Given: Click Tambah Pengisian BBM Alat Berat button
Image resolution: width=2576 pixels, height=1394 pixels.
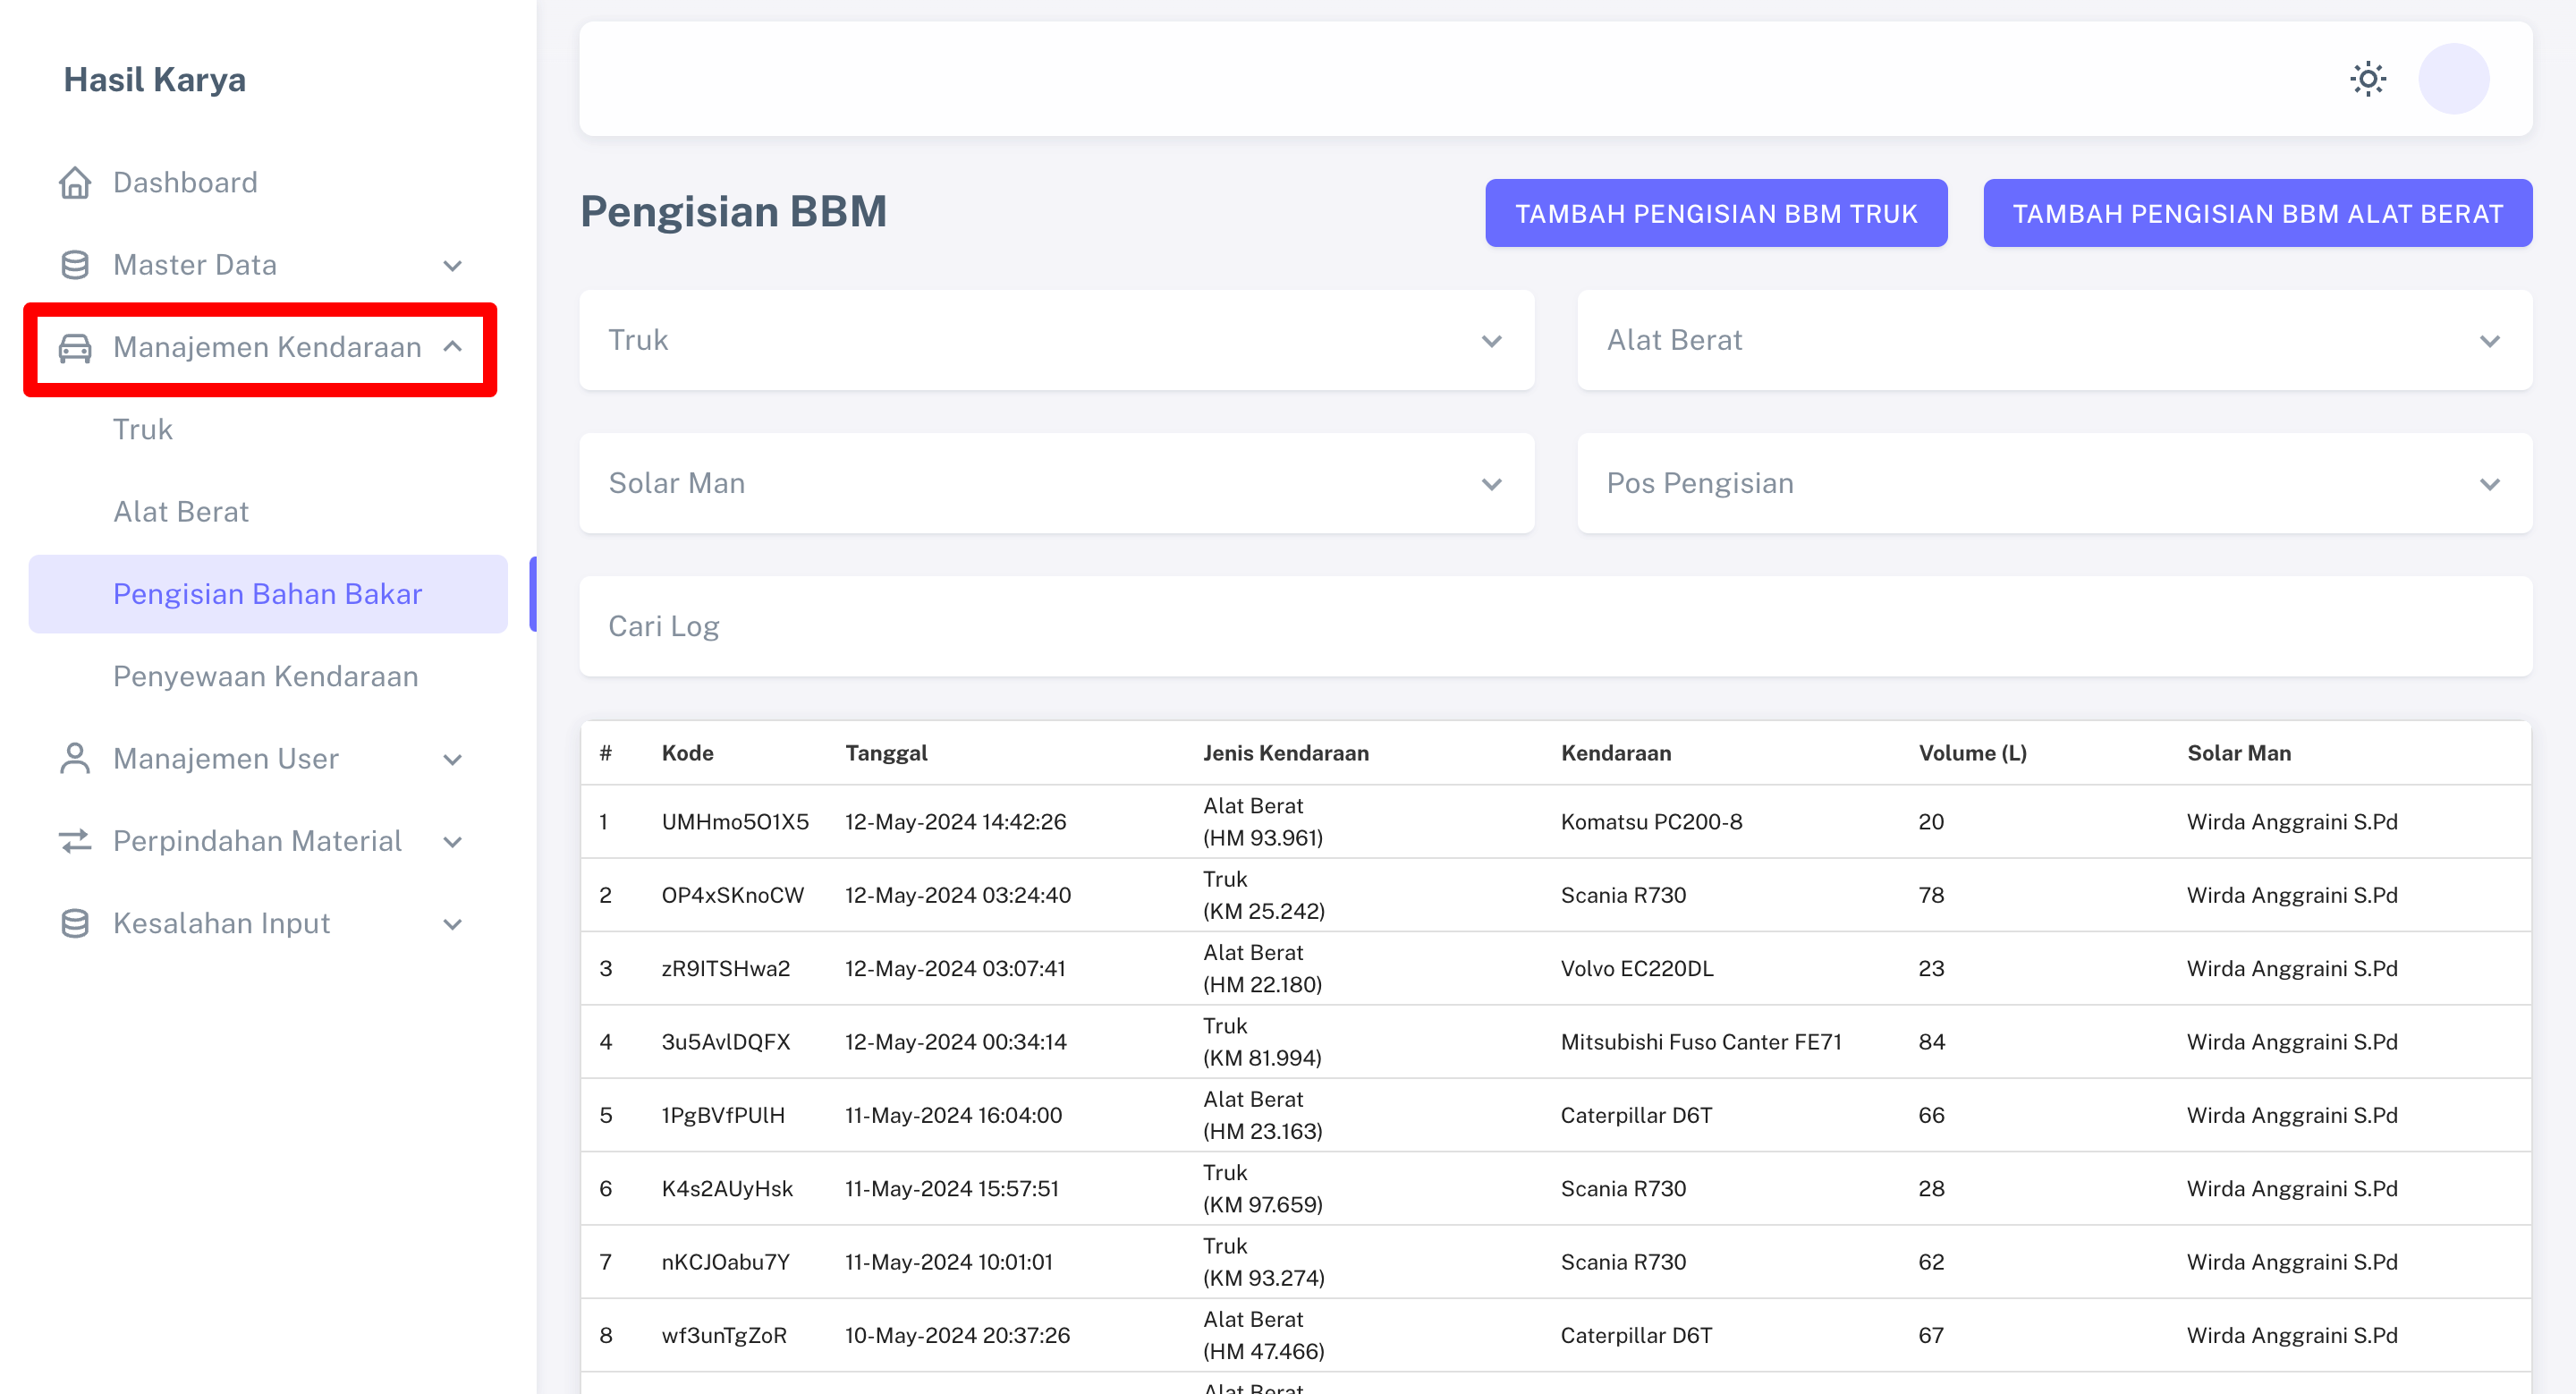Looking at the screenshot, I should tap(2257, 213).
